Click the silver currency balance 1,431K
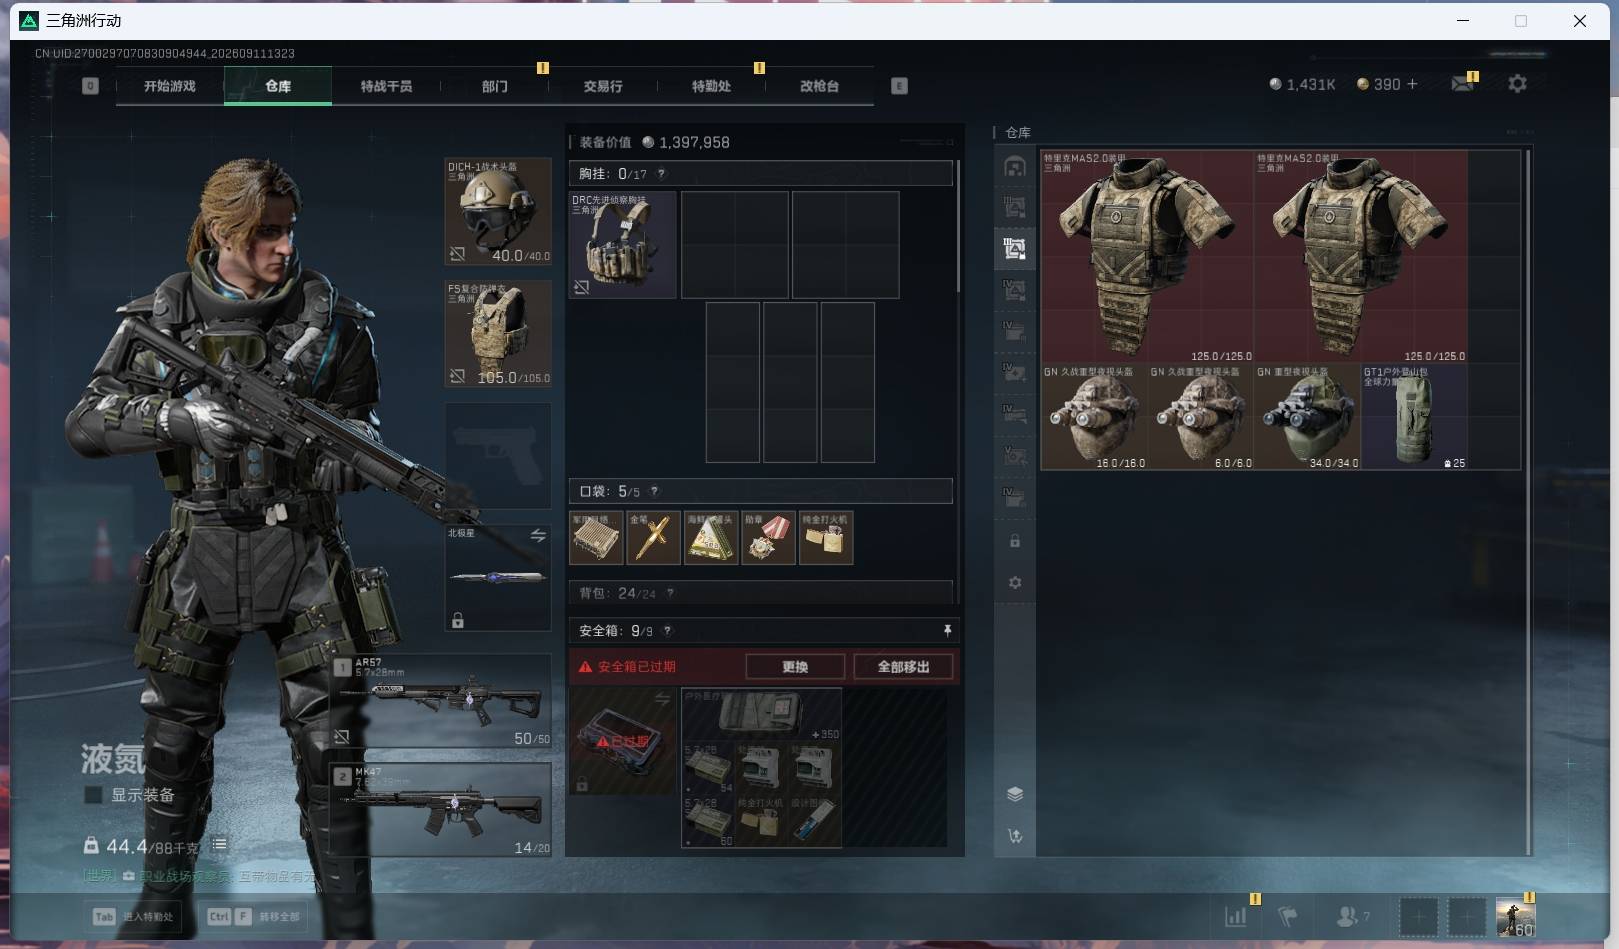The image size is (1619, 949). click(1302, 85)
